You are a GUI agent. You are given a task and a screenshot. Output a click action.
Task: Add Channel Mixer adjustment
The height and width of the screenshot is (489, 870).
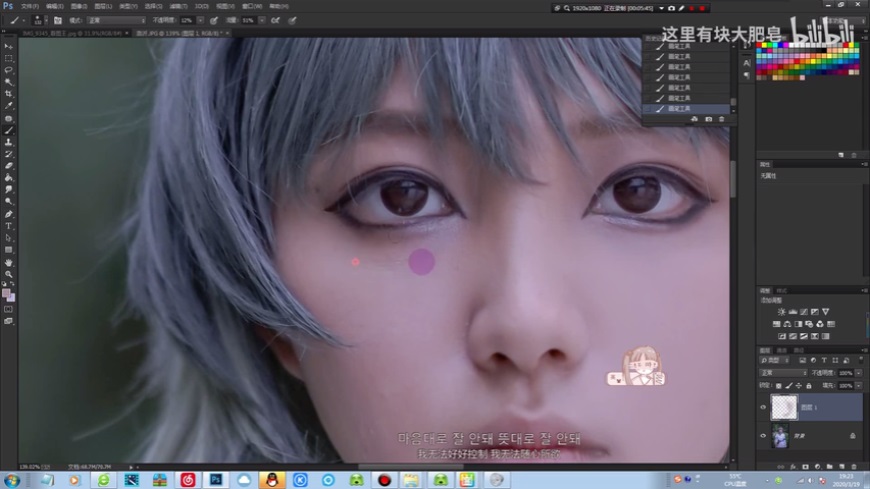tap(820, 324)
